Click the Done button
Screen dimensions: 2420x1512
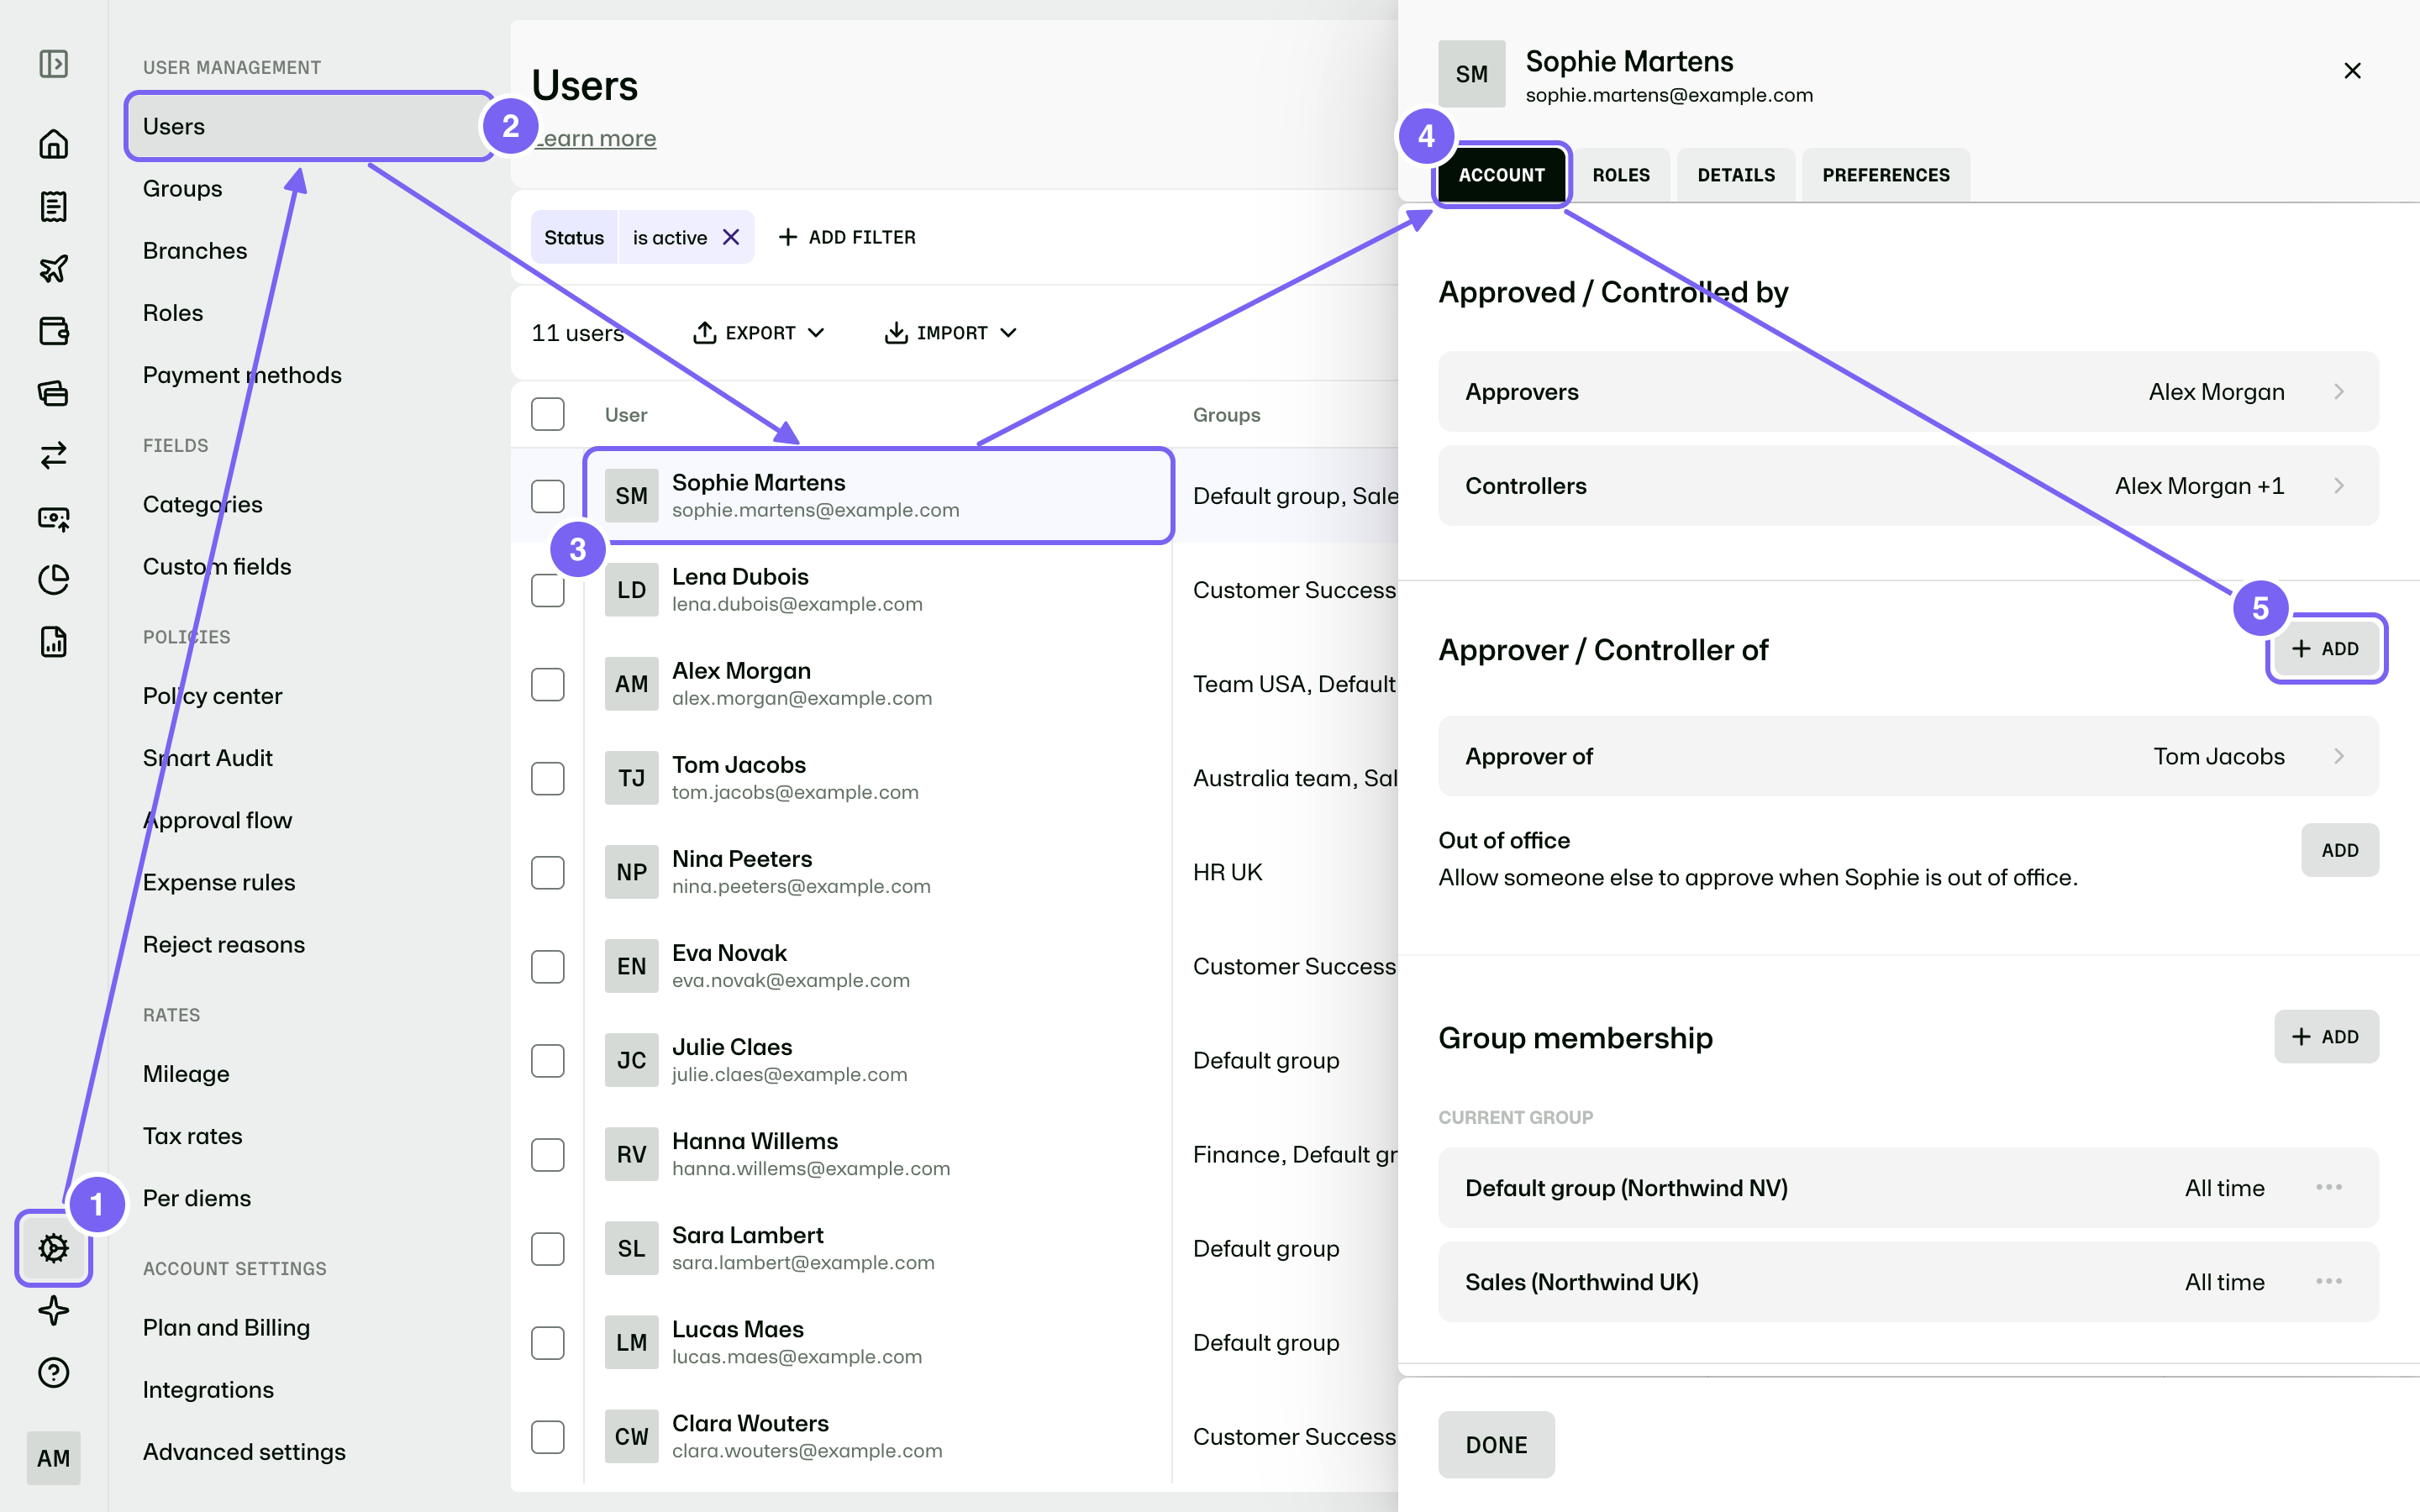[x=1496, y=1445]
